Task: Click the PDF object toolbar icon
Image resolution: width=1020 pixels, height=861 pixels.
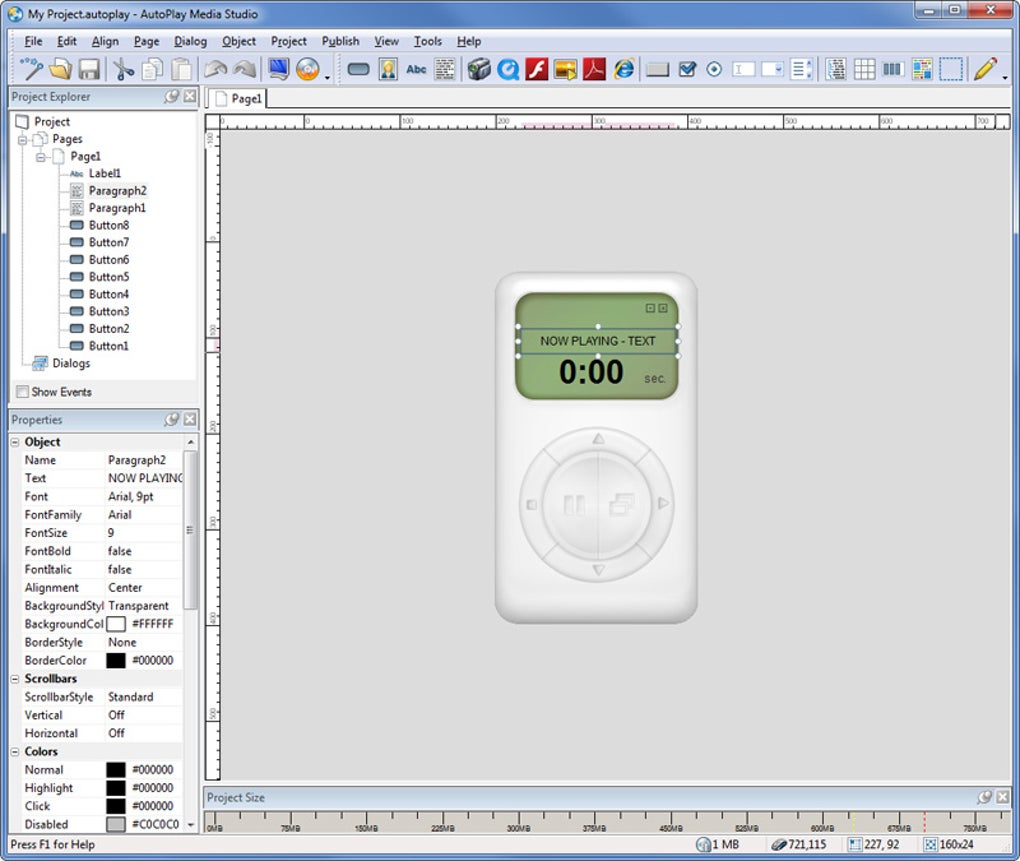Action: click(x=594, y=69)
